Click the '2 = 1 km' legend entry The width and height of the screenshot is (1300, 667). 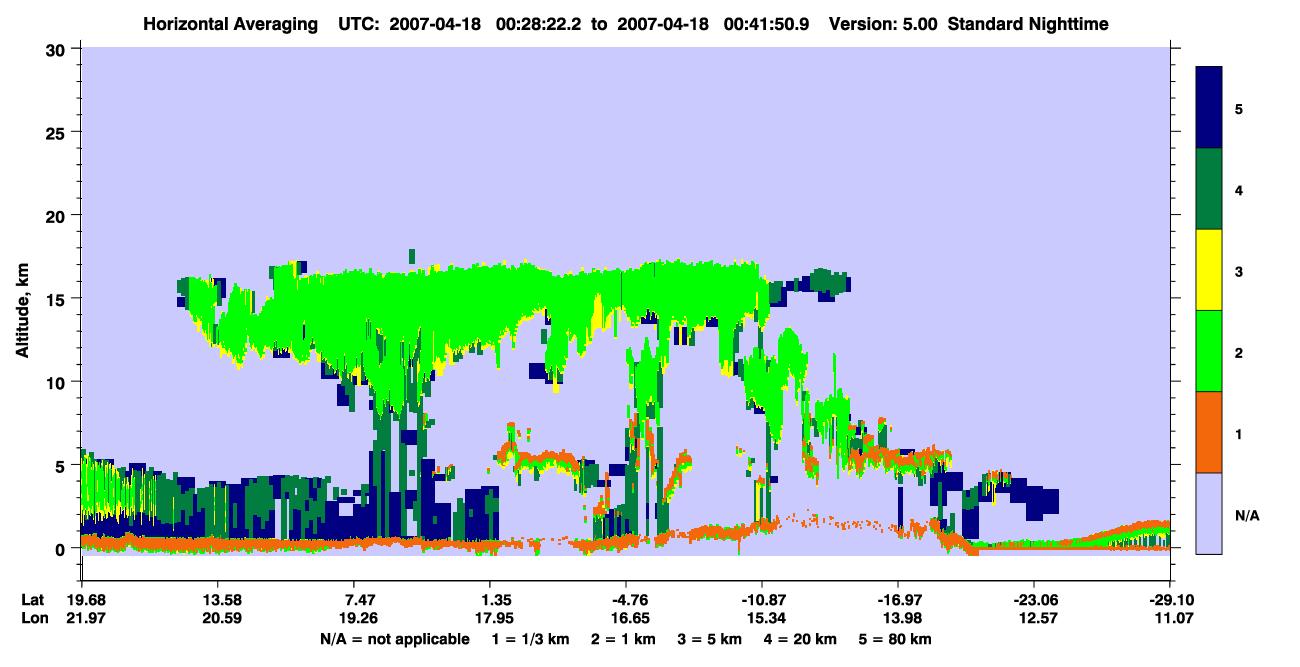click(x=623, y=639)
